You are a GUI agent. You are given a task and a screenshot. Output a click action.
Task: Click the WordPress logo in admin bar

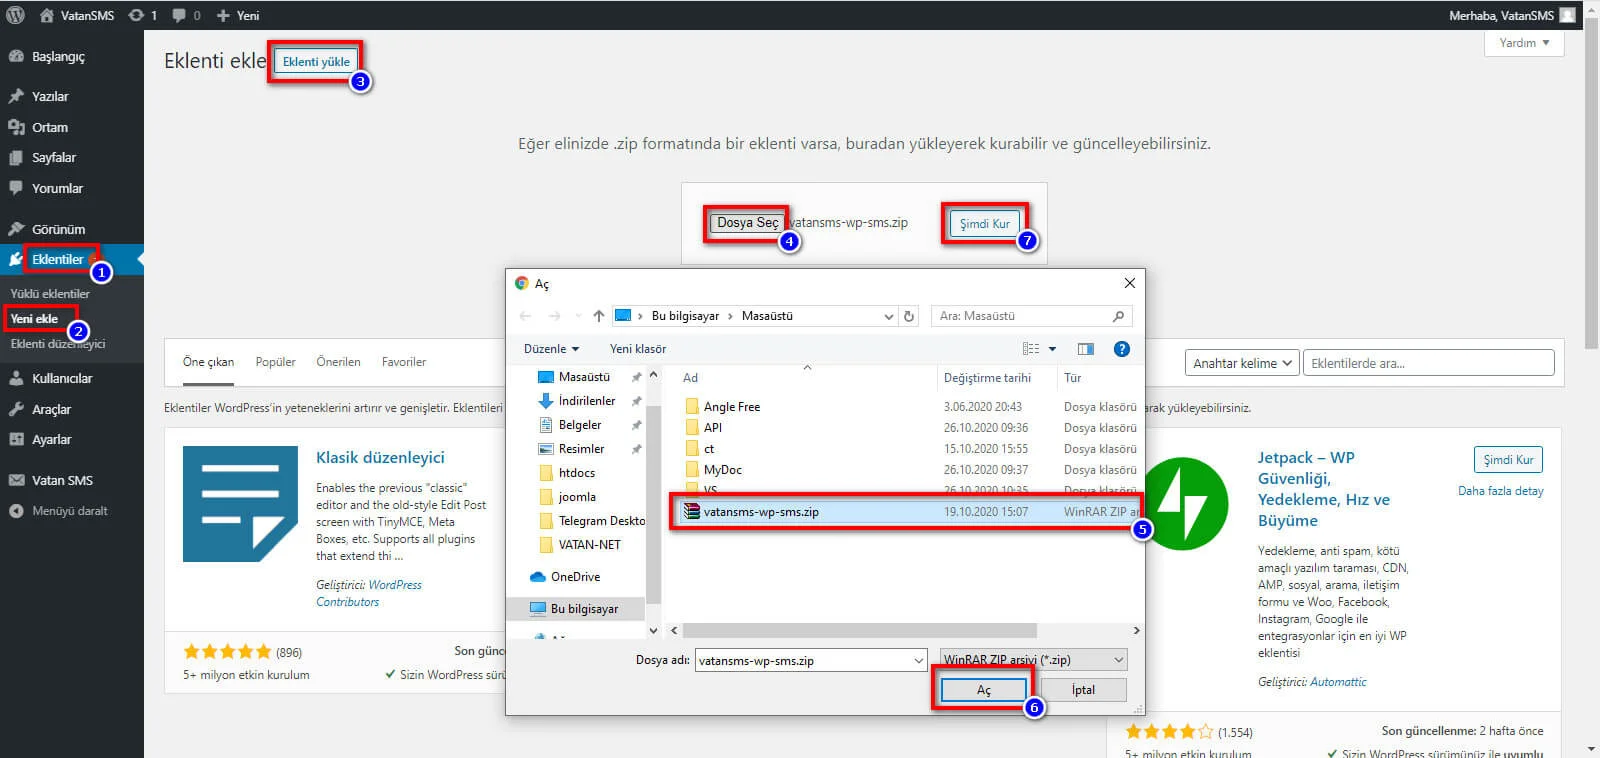click(x=15, y=15)
